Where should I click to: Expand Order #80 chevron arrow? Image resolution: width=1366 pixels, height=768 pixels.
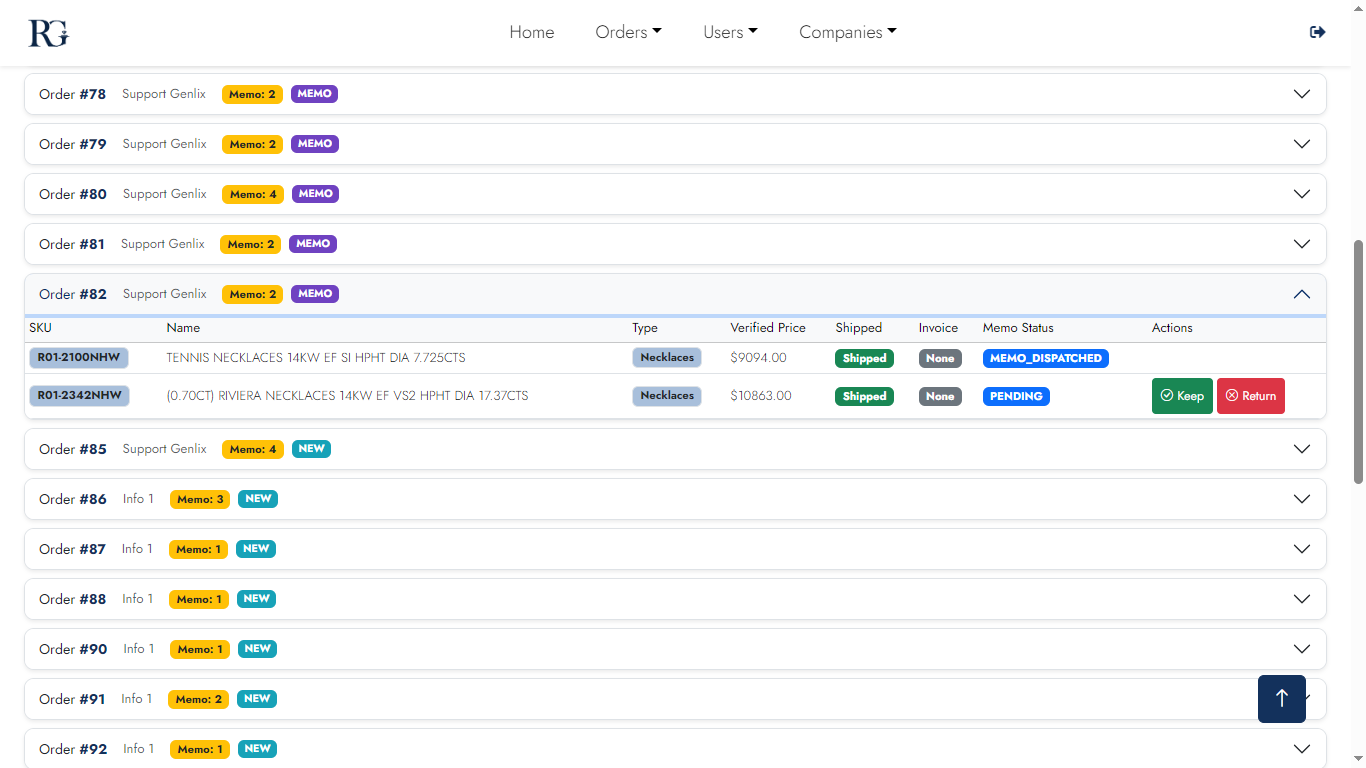pyautogui.click(x=1301, y=194)
